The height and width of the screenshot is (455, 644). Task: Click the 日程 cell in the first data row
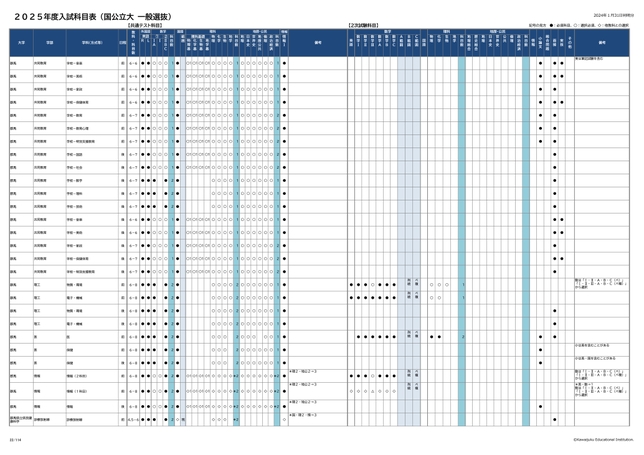122,61
